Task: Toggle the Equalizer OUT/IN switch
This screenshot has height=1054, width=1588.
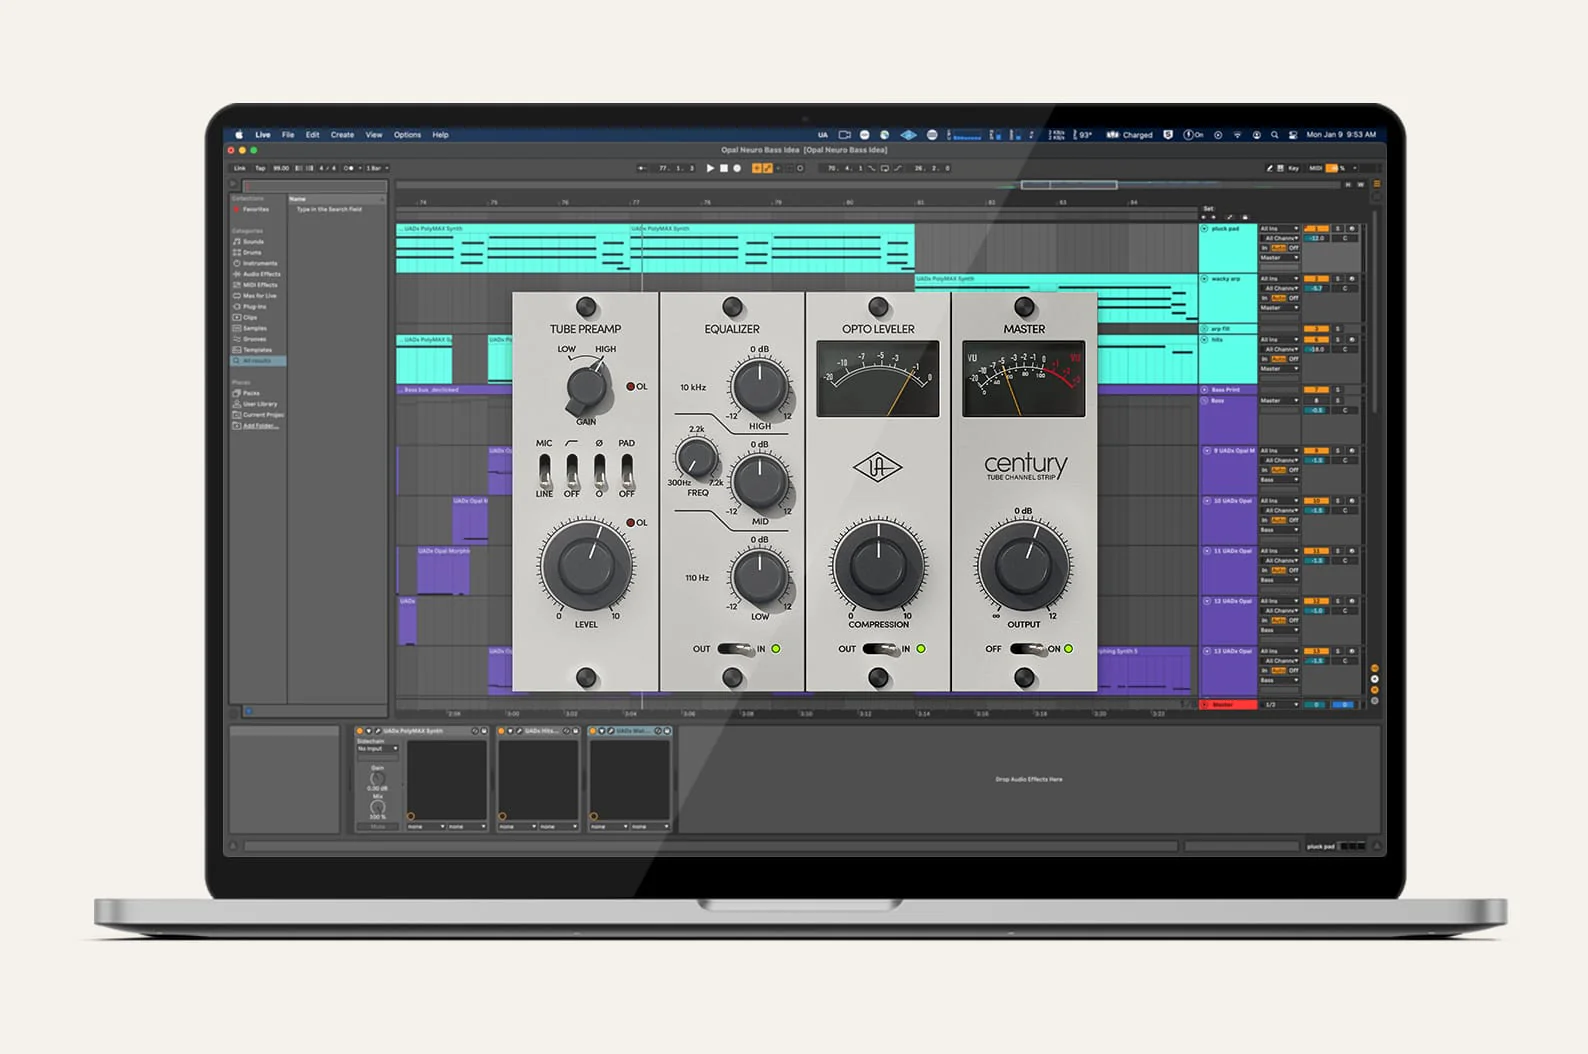Action: tap(734, 649)
